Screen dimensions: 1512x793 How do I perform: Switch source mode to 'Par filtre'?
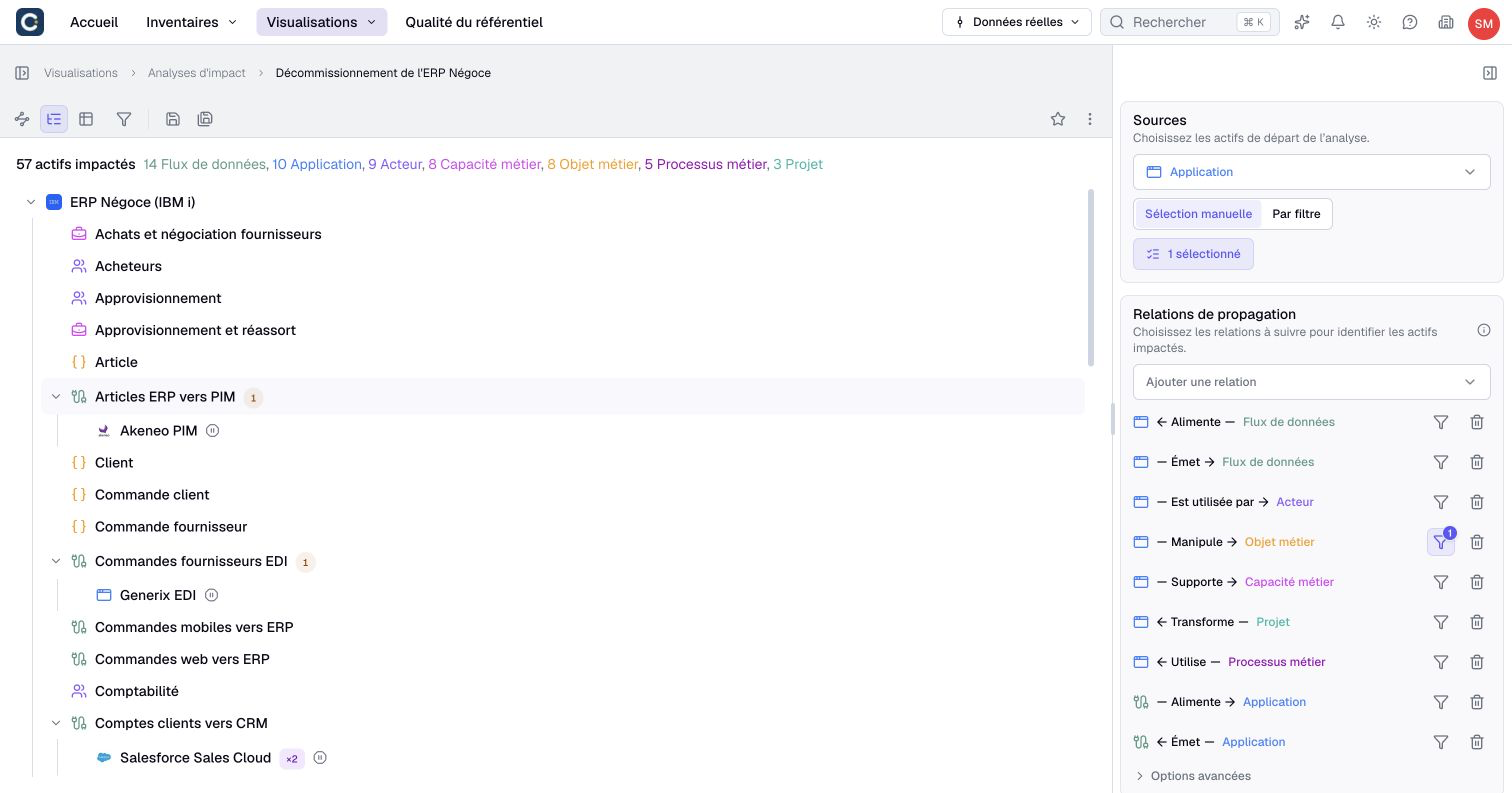[1296, 214]
